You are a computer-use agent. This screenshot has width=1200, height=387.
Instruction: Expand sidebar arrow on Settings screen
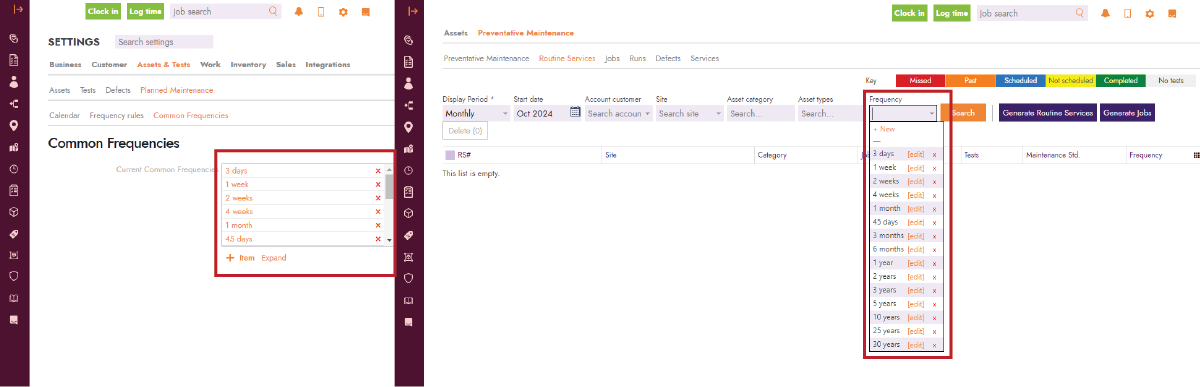click(x=18, y=10)
